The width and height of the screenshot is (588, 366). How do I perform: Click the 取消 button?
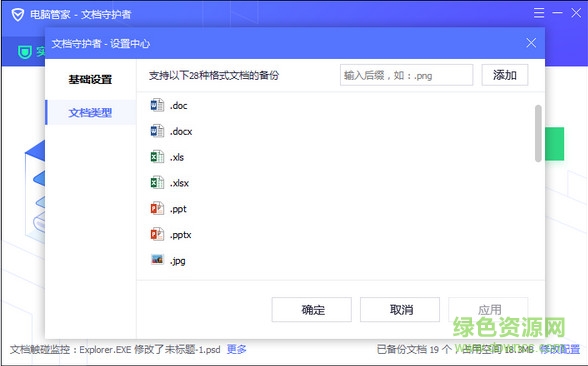pos(400,310)
